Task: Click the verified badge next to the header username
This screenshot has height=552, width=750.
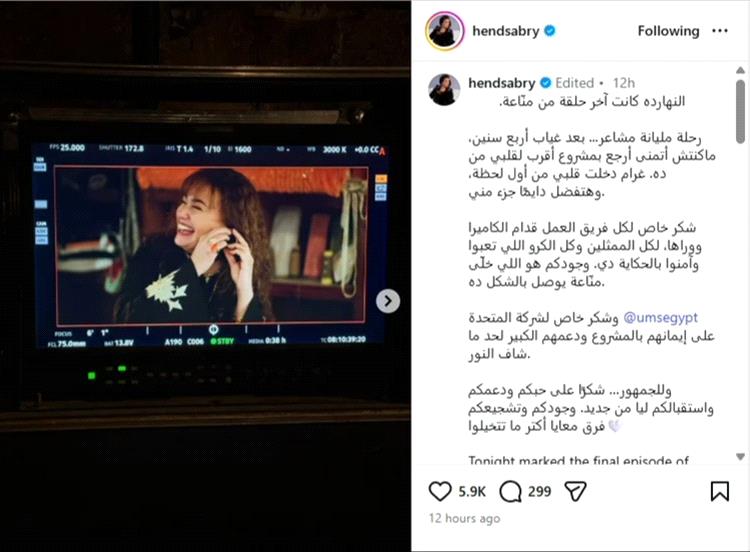Action: (x=550, y=31)
